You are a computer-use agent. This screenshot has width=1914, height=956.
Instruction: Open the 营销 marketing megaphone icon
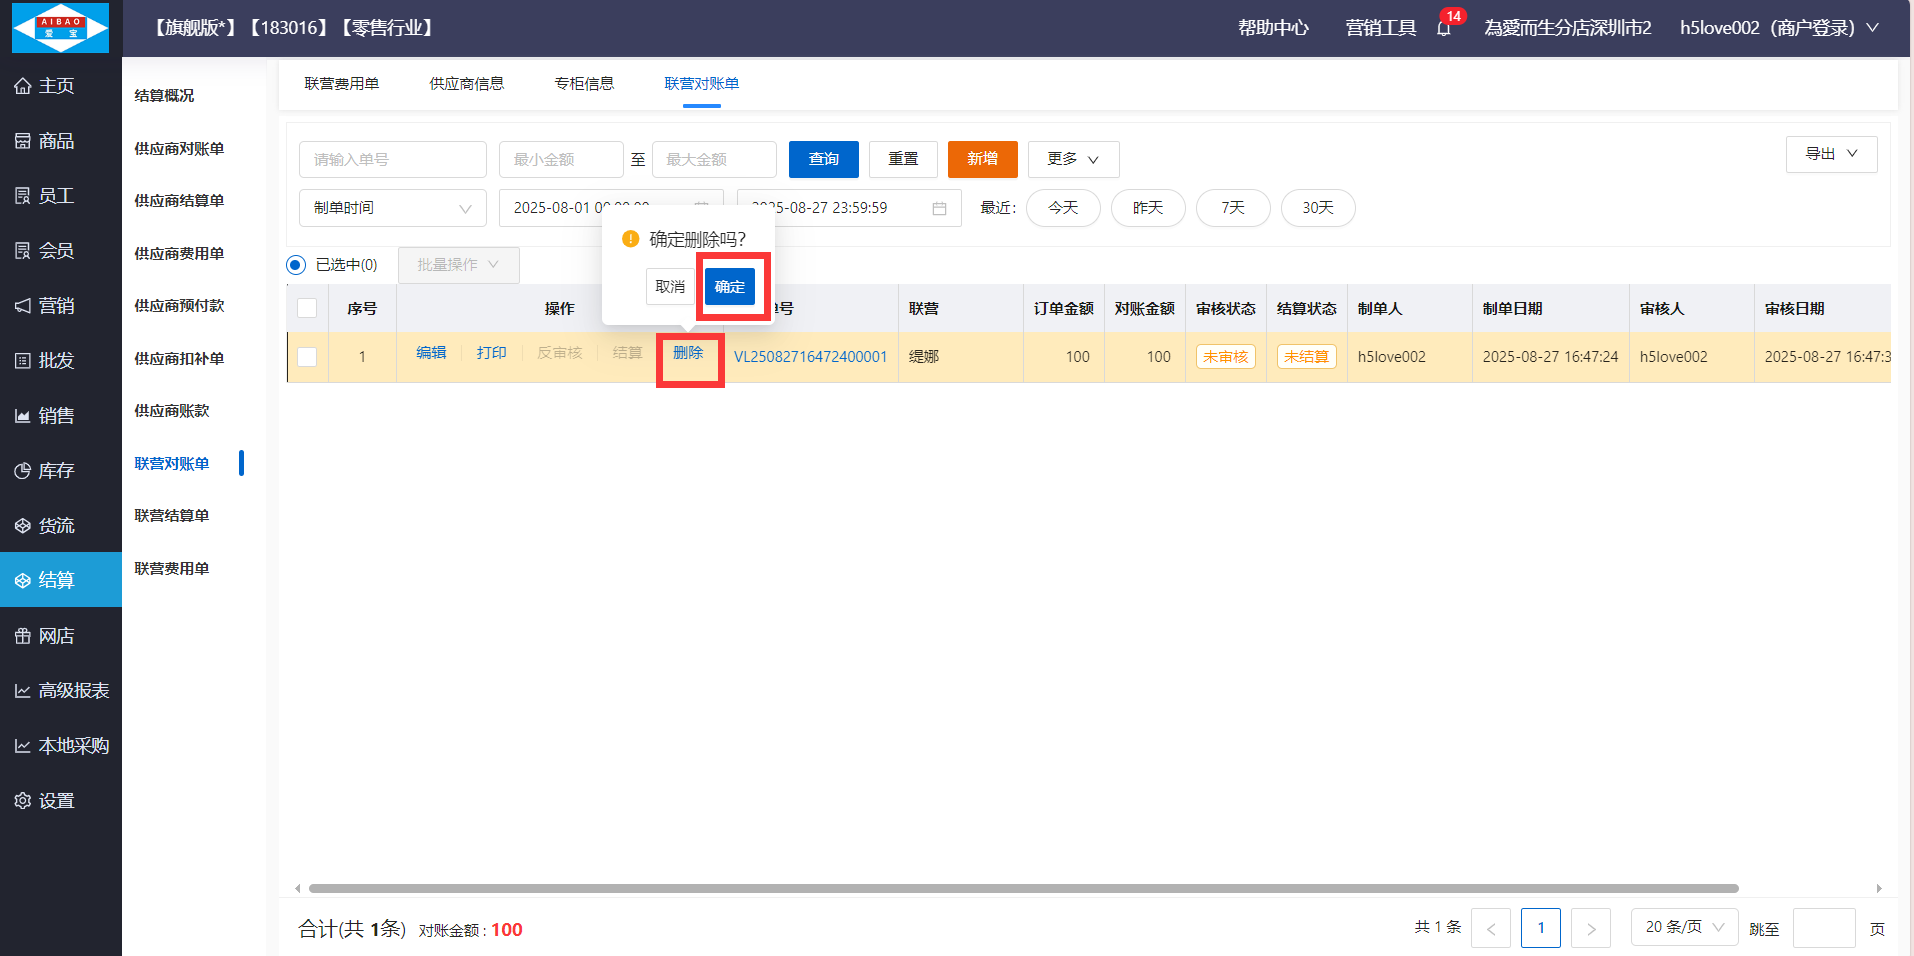pyautogui.click(x=23, y=306)
